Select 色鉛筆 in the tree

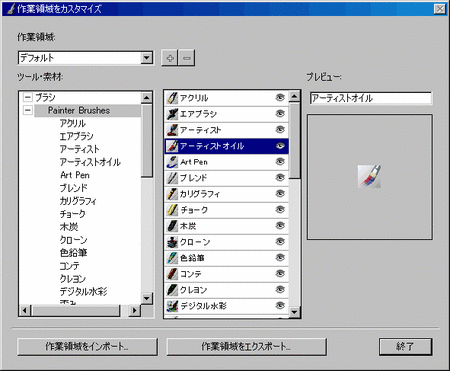[x=73, y=253]
